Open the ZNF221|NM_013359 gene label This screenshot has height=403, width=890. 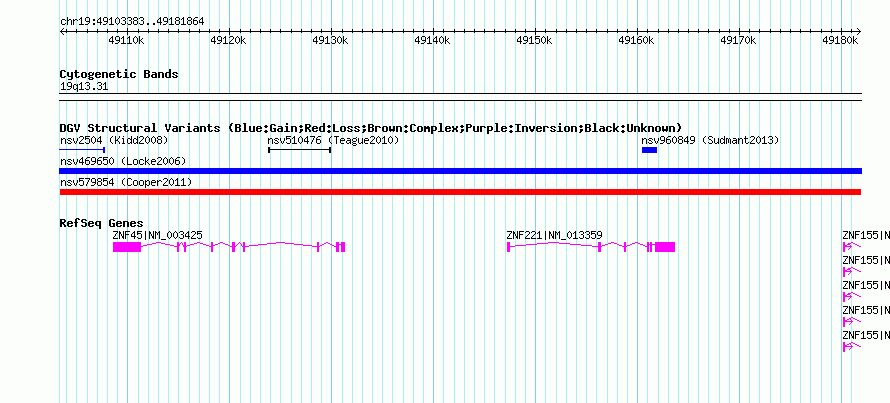[555, 235]
